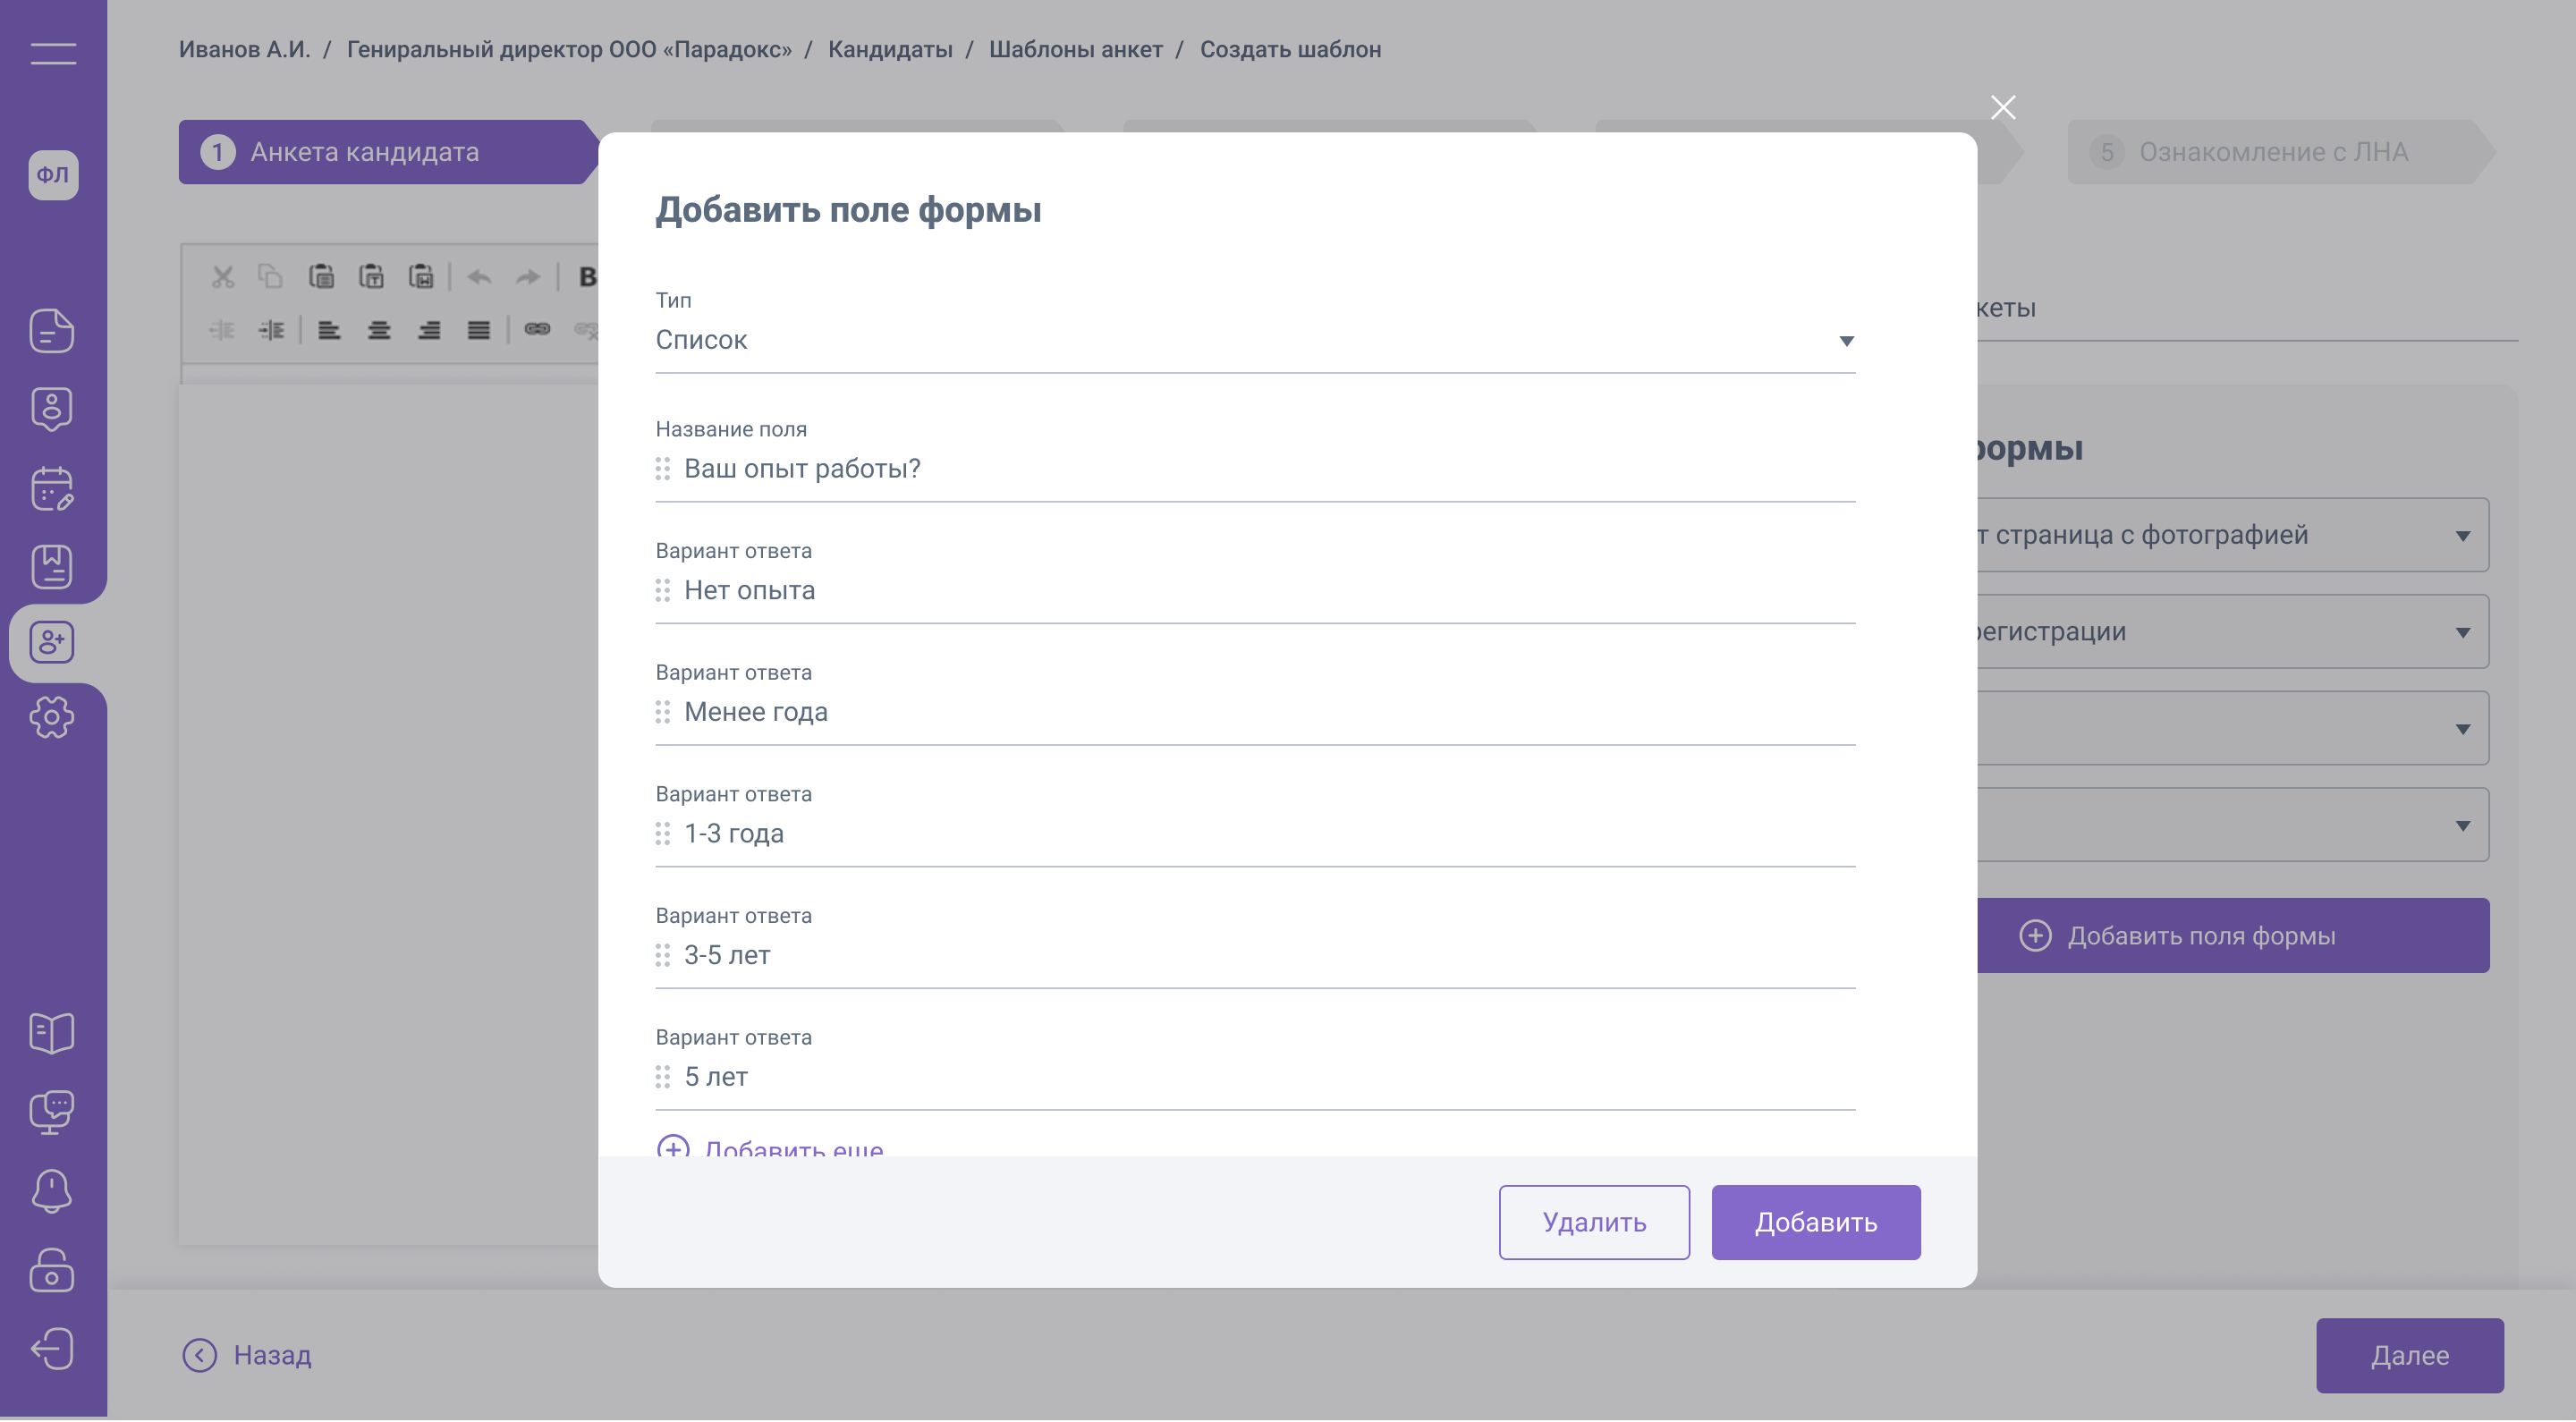The height and width of the screenshot is (1422, 2576).
Task: Click the logout icon in sidebar
Action: (52, 1349)
